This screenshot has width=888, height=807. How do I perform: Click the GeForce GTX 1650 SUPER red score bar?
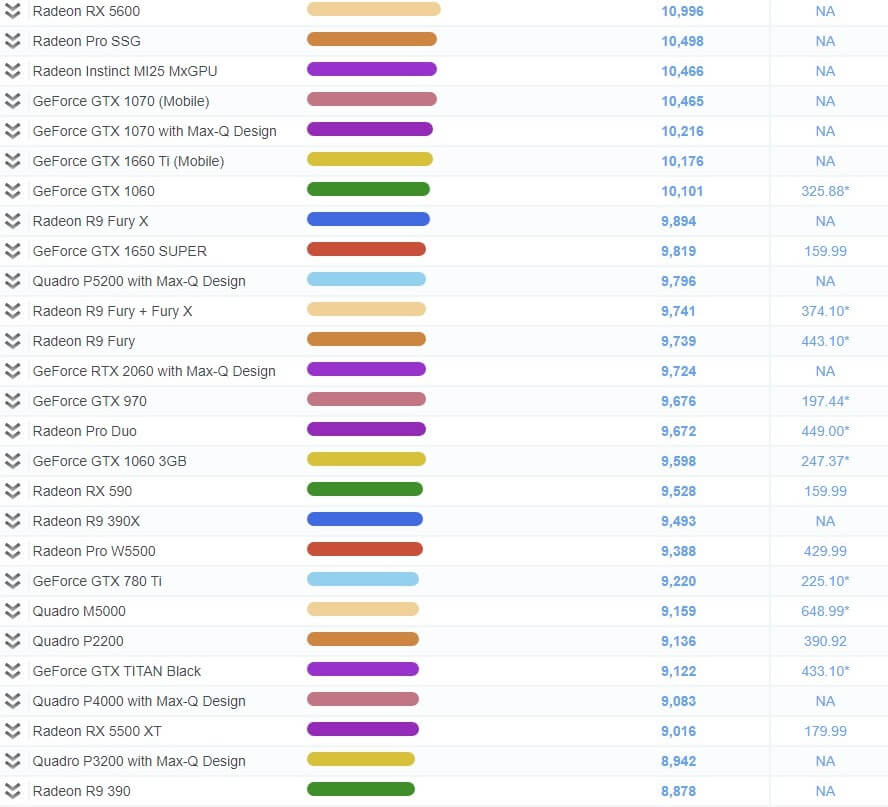(x=366, y=249)
